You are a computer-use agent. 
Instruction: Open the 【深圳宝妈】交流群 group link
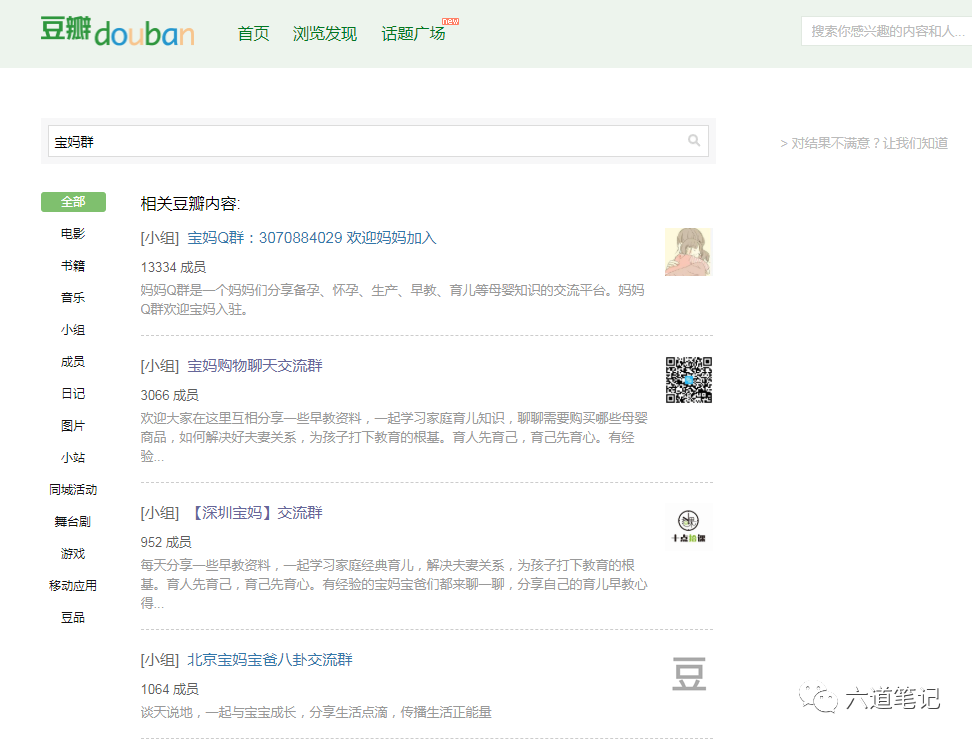tap(255, 513)
